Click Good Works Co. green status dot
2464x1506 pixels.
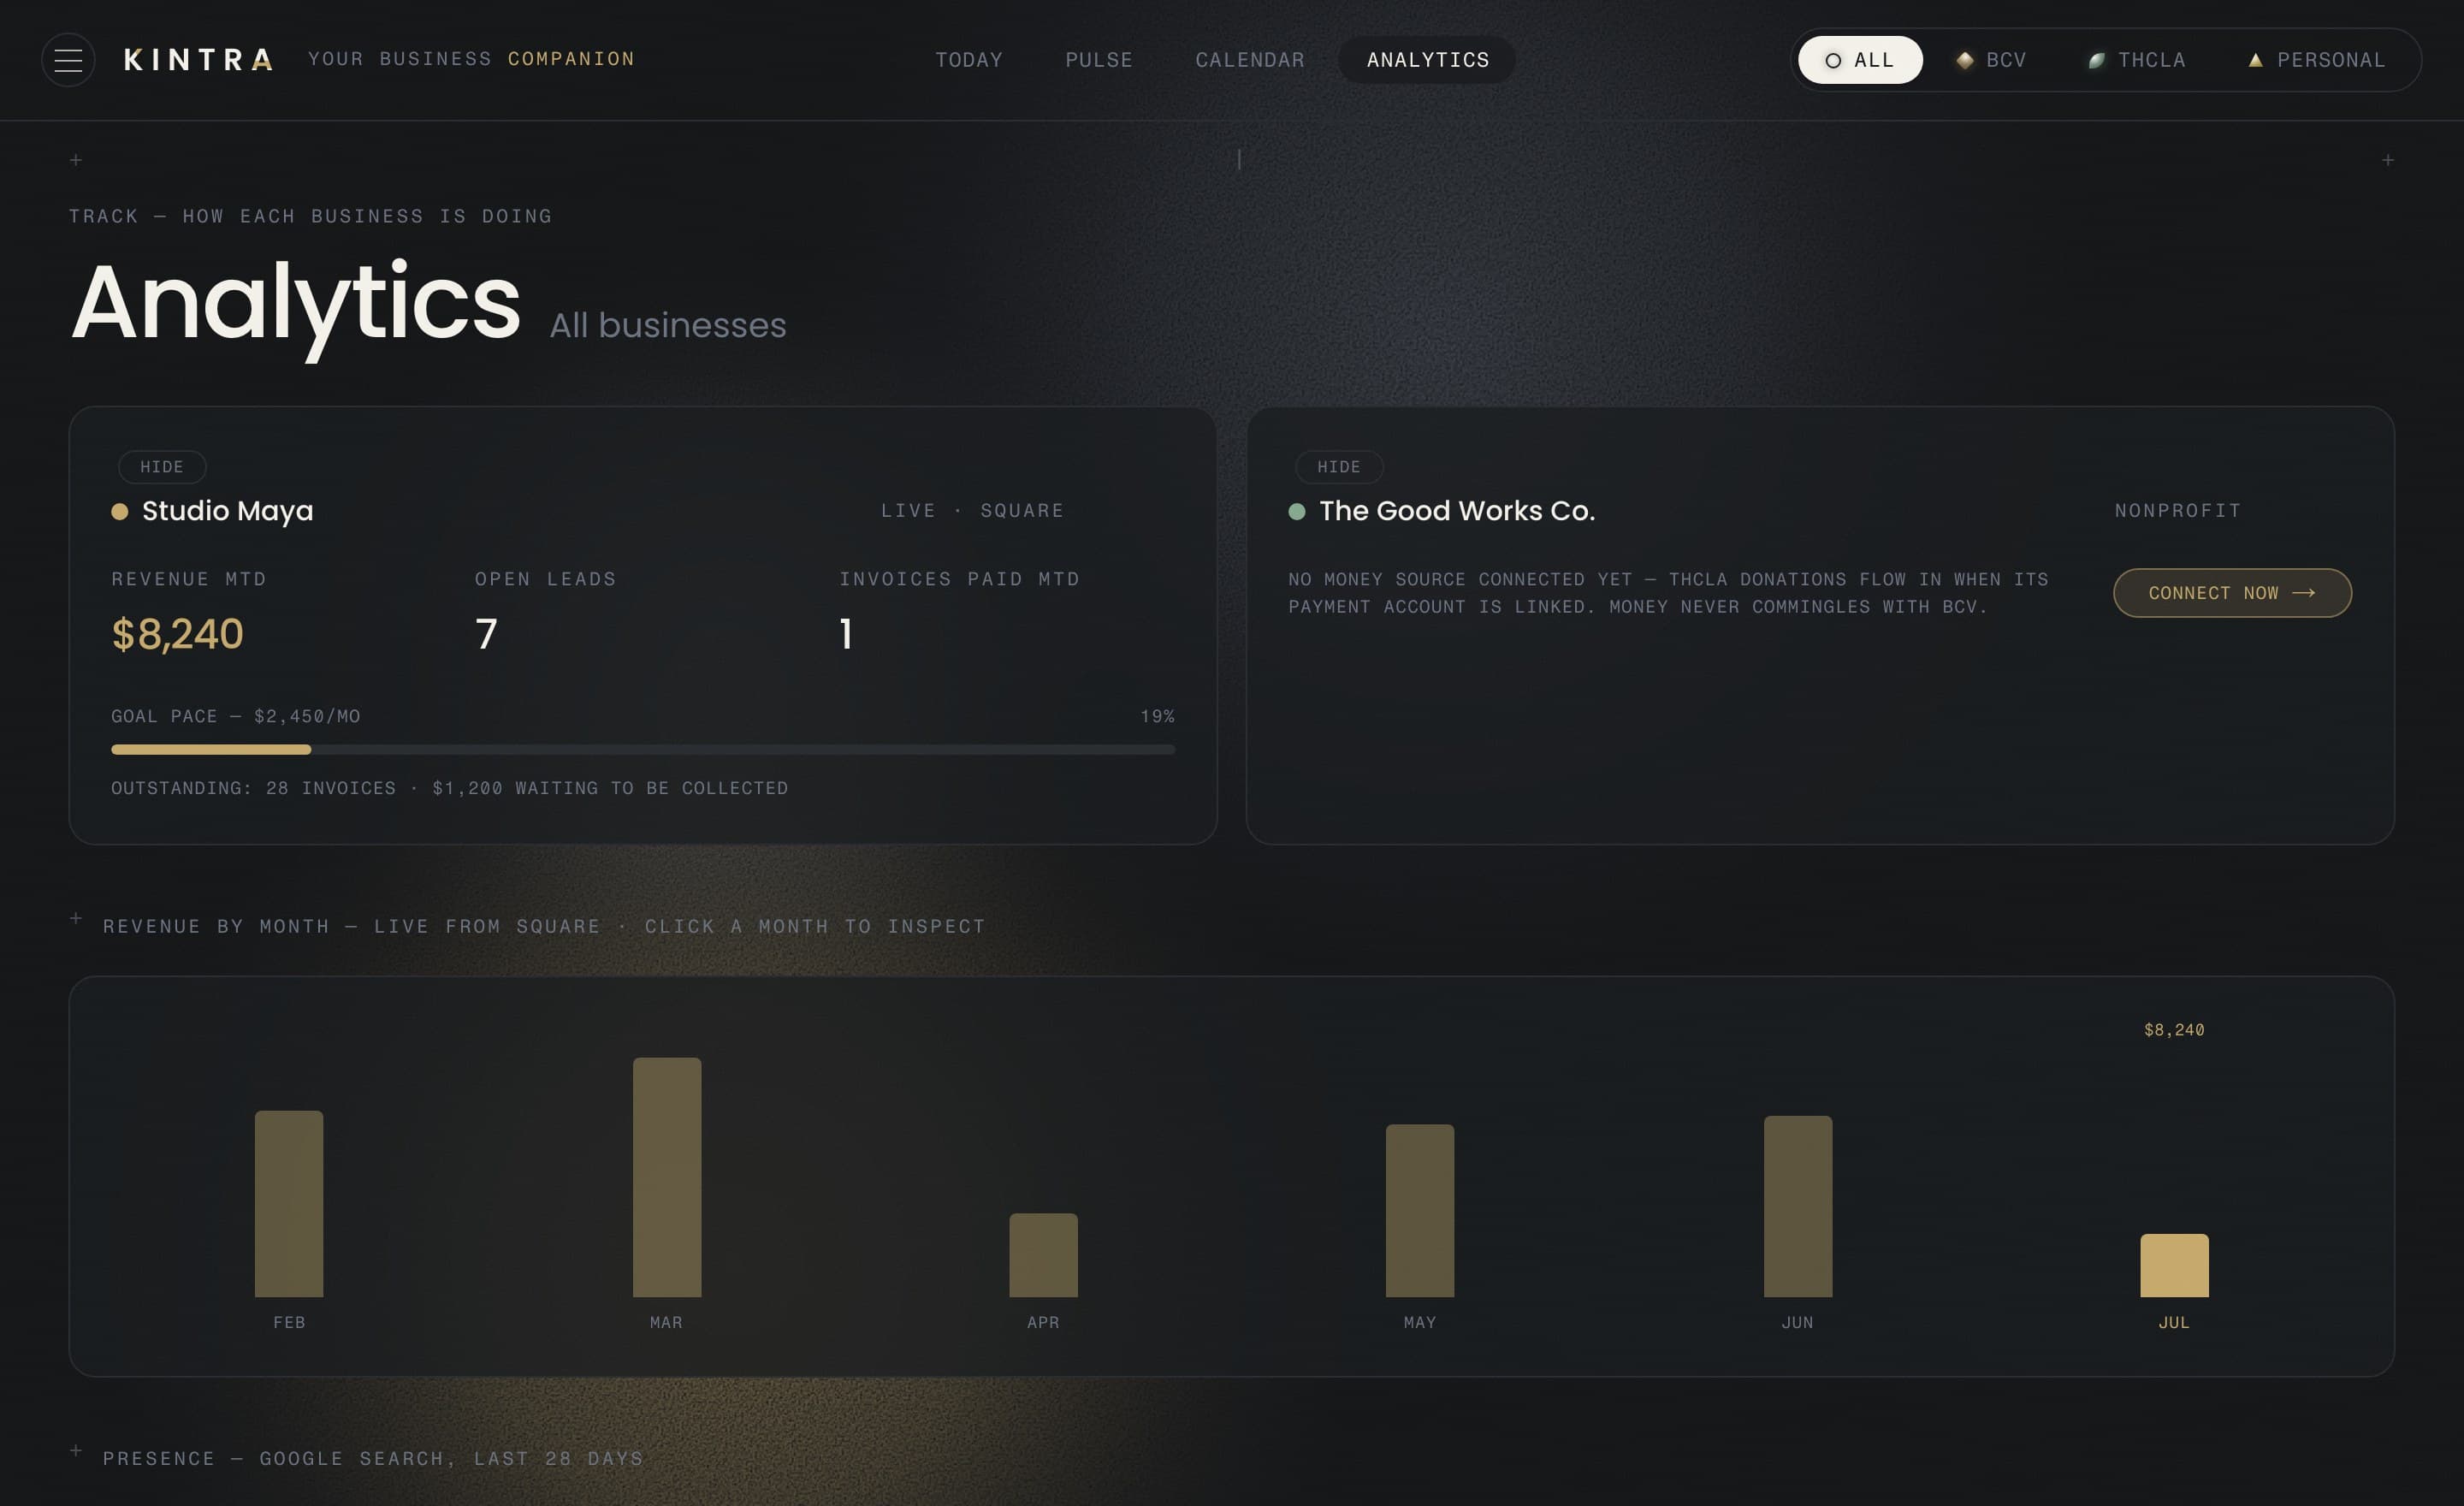(x=1297, y=511)
